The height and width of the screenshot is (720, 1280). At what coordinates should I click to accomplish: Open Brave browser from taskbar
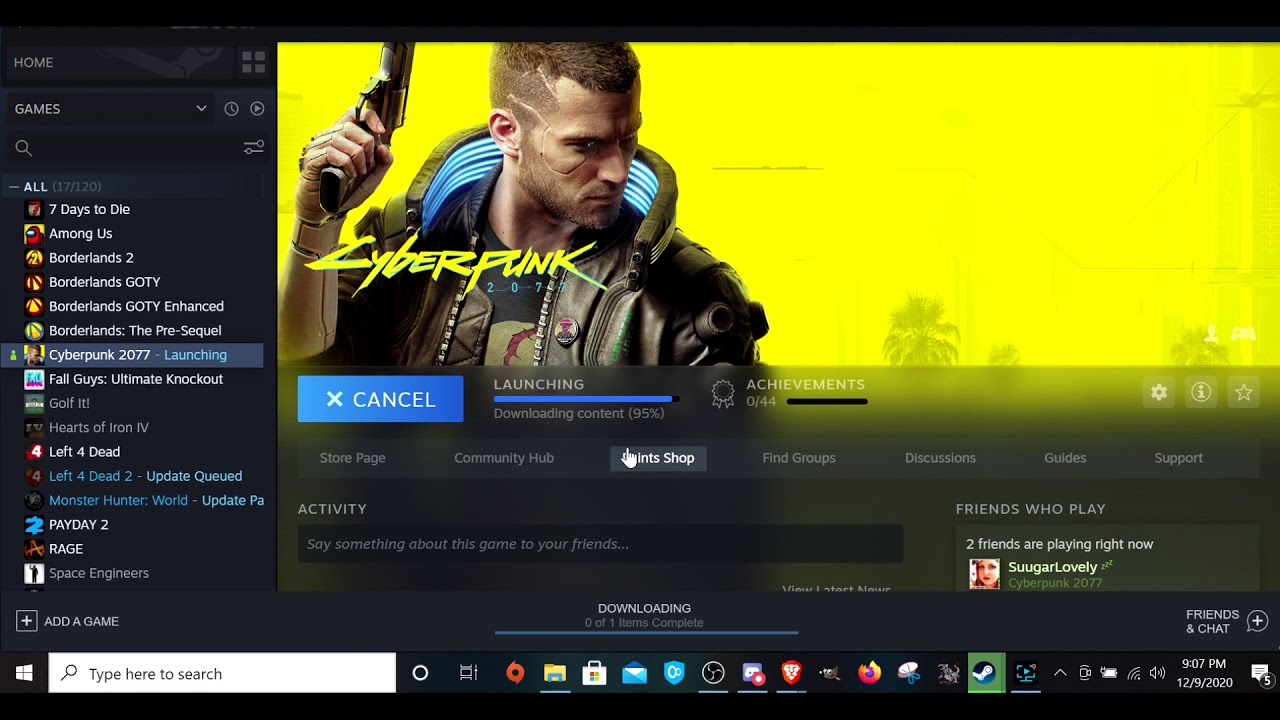point(791,673)
